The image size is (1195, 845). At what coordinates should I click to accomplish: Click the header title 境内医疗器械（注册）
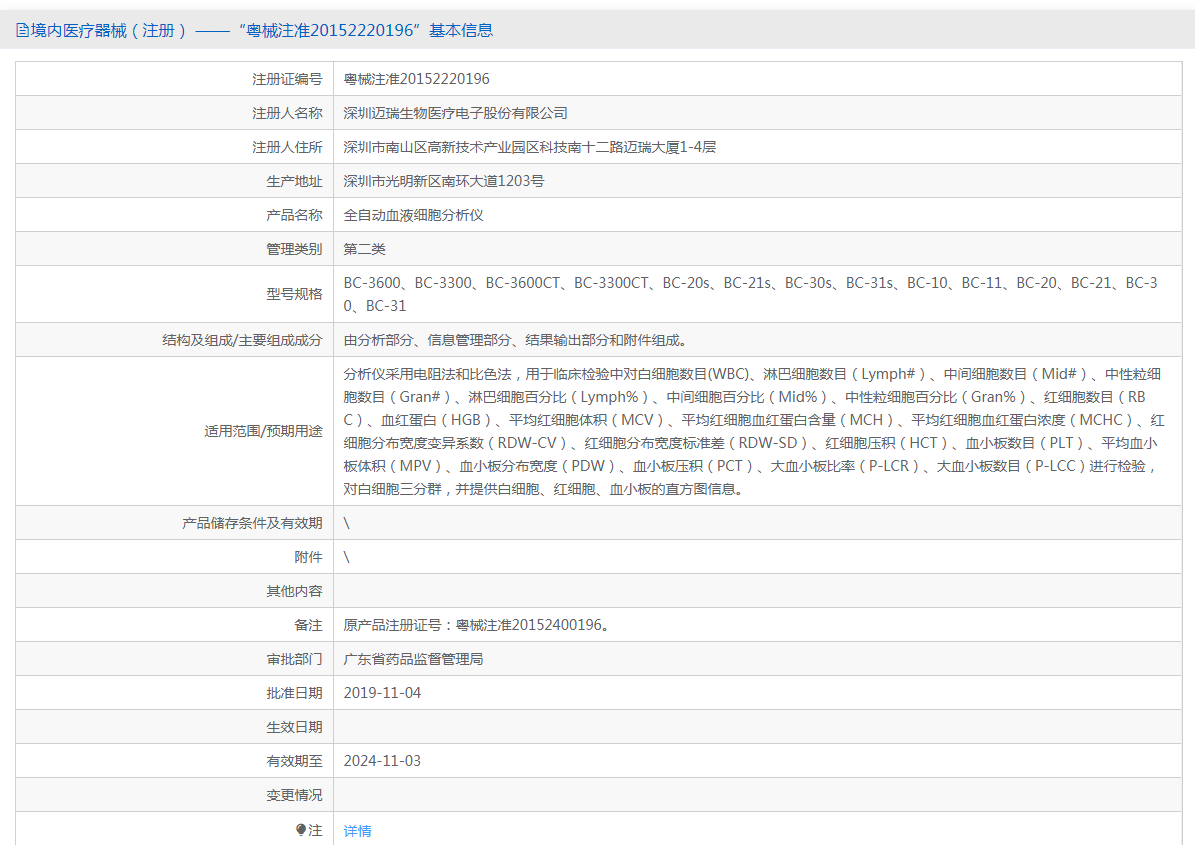[x=108, y=30]
